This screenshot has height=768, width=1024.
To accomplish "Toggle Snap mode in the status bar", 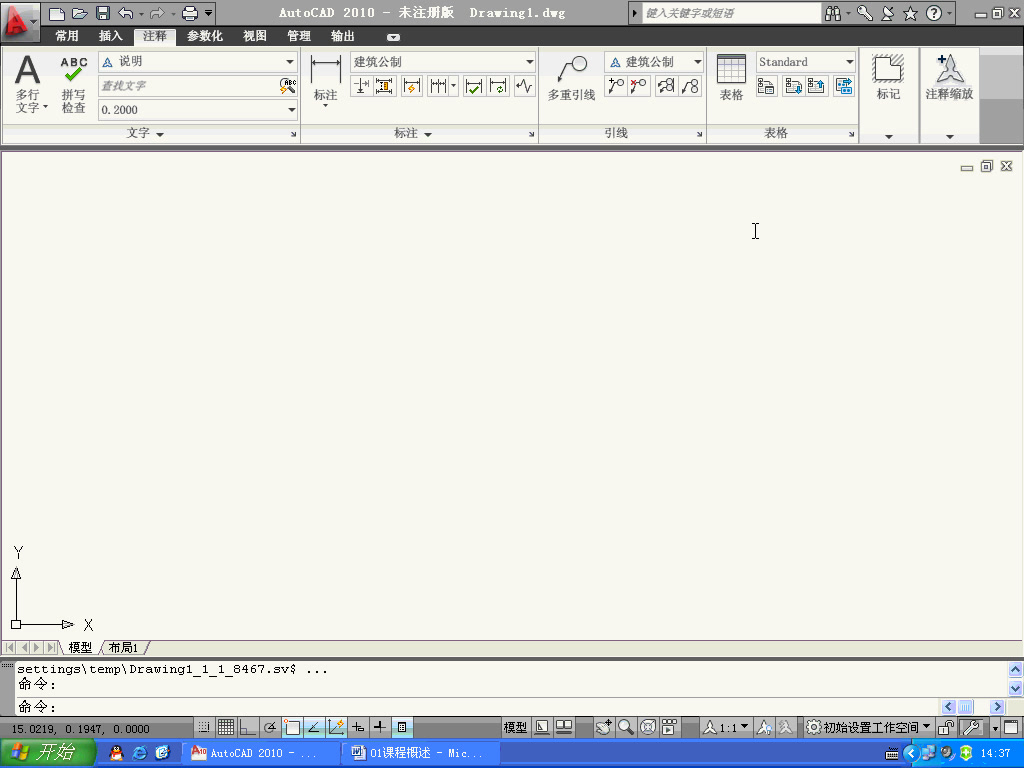I will [204, 727].
